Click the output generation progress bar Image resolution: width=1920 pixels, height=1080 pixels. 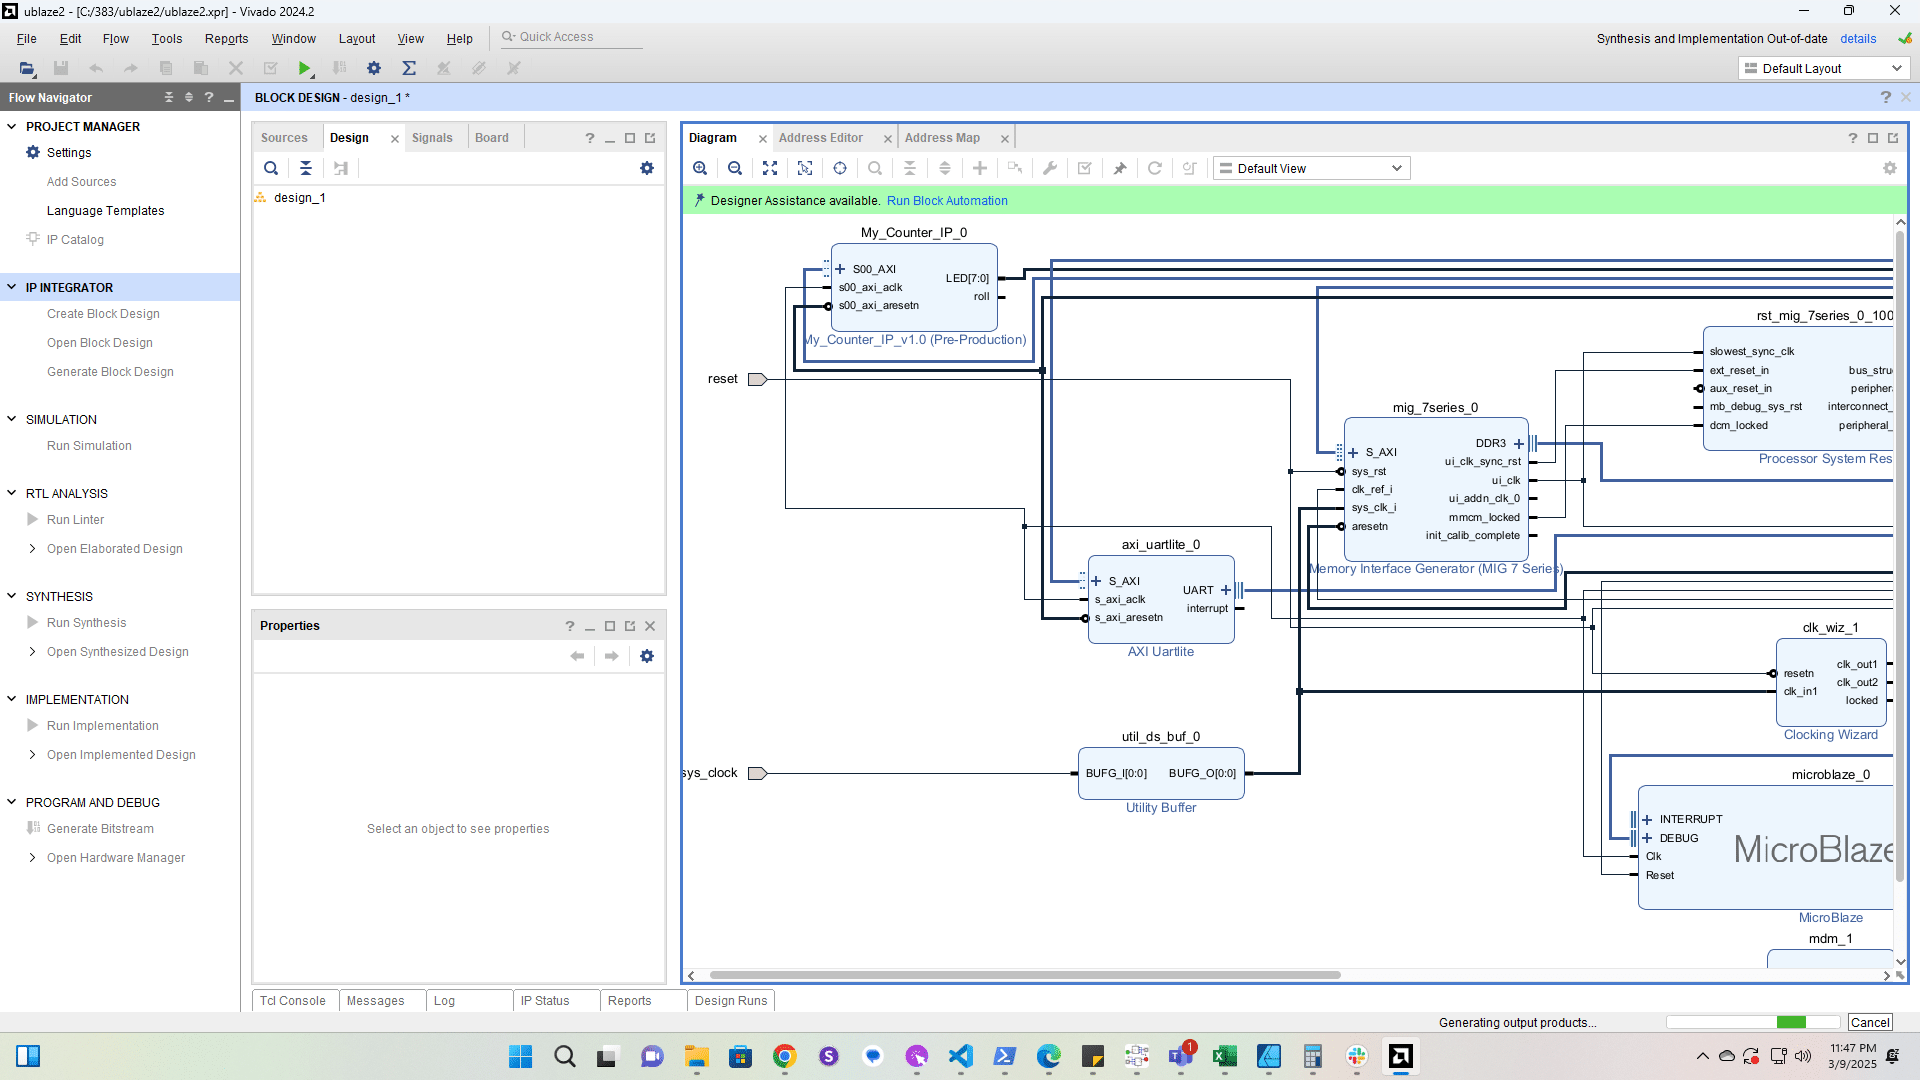point(1752,1022)
